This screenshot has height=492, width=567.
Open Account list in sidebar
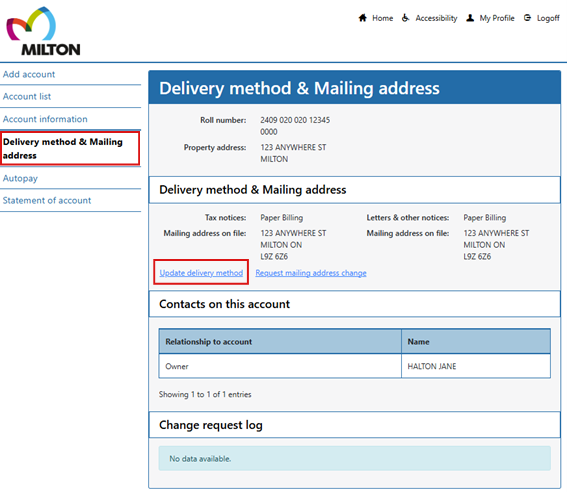pyautogui.click(x=27, y=97)
